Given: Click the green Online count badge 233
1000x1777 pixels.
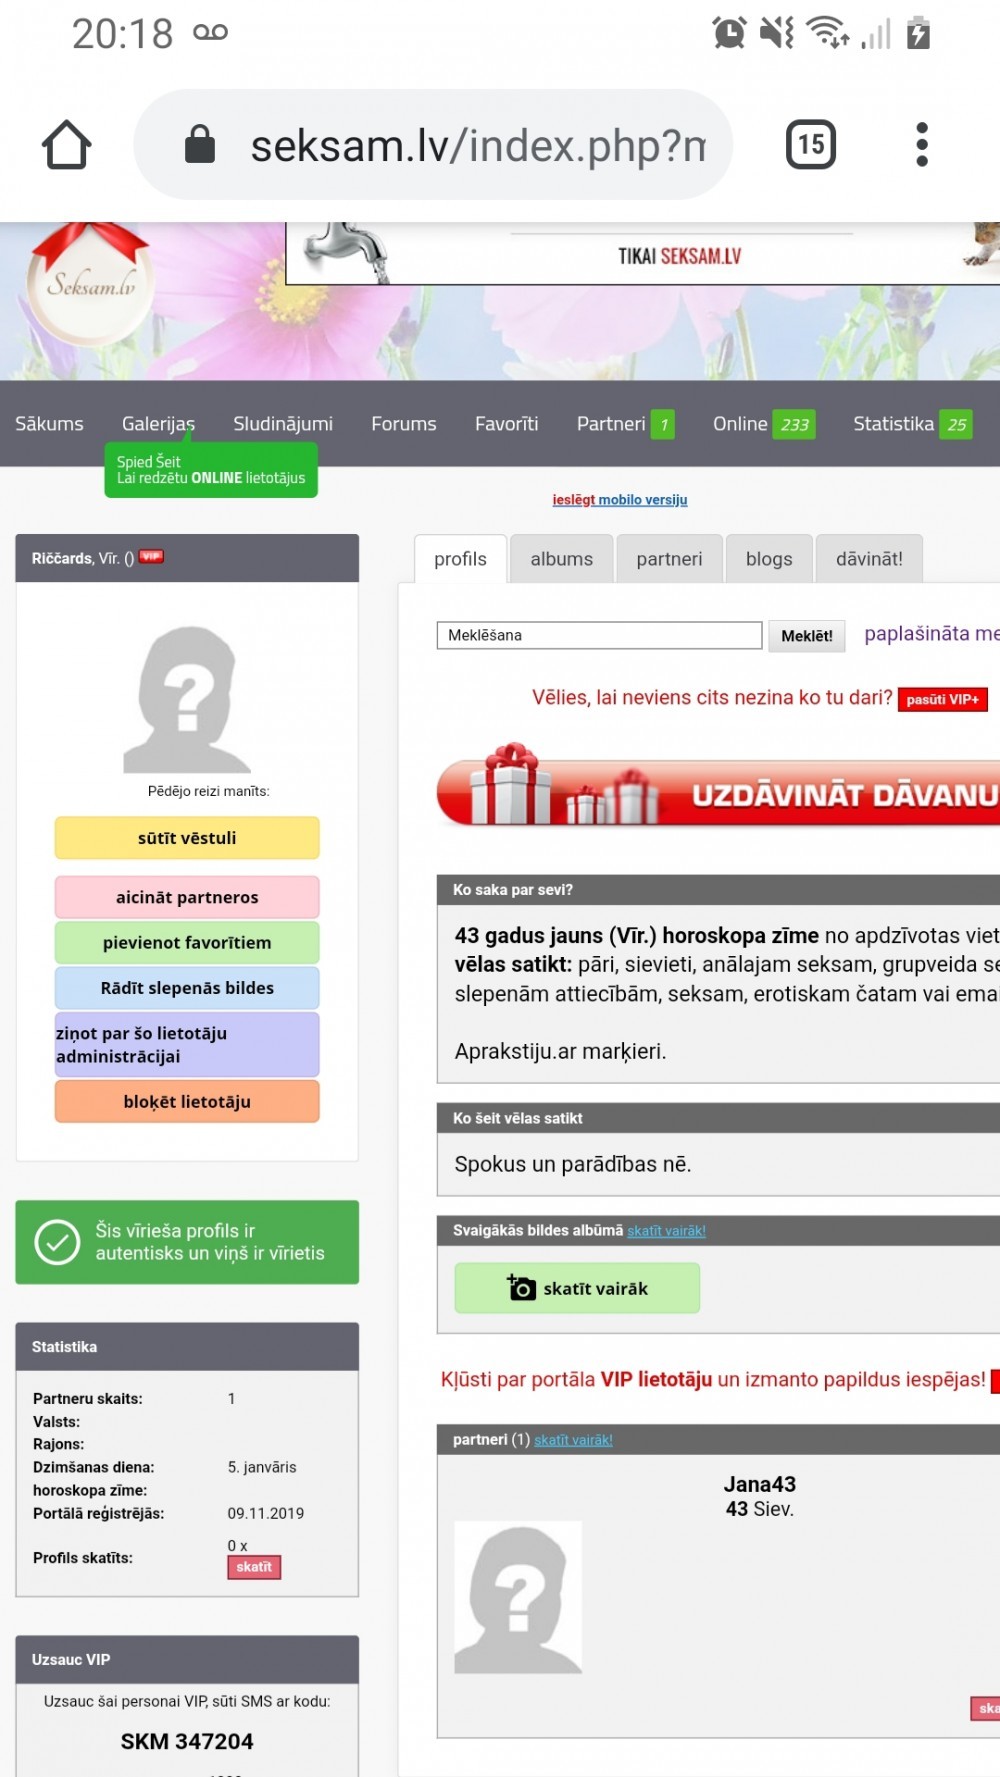Looking at the screenshot, I should [x=794, y=424].
